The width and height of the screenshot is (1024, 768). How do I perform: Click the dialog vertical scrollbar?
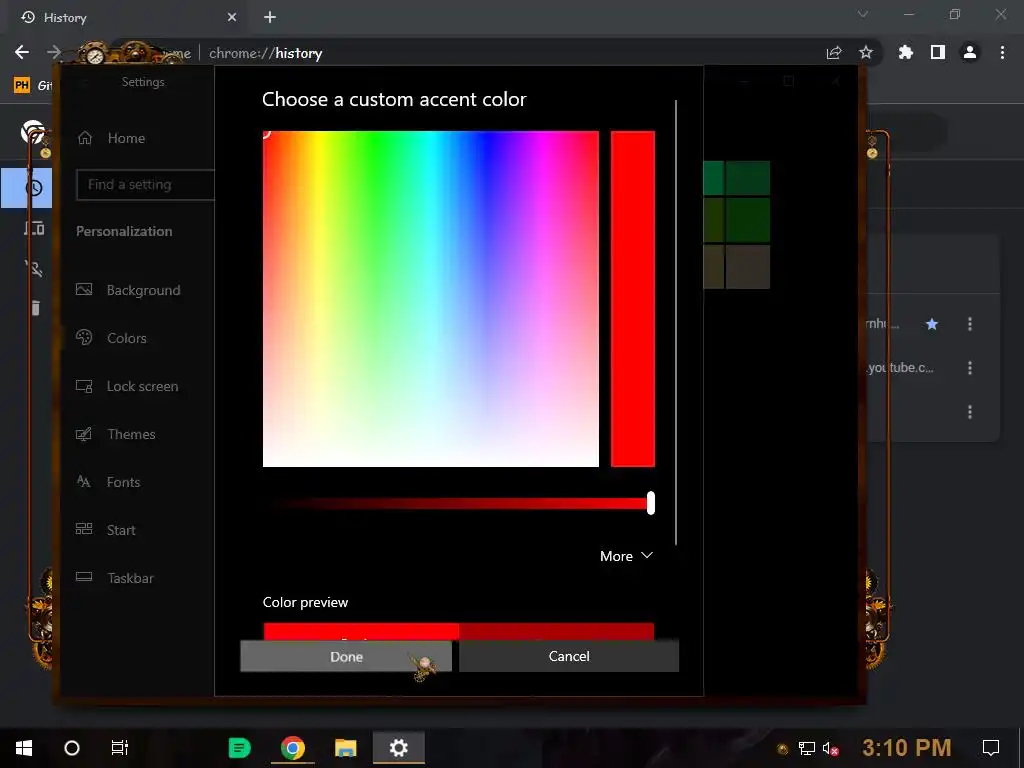(676, 323)
